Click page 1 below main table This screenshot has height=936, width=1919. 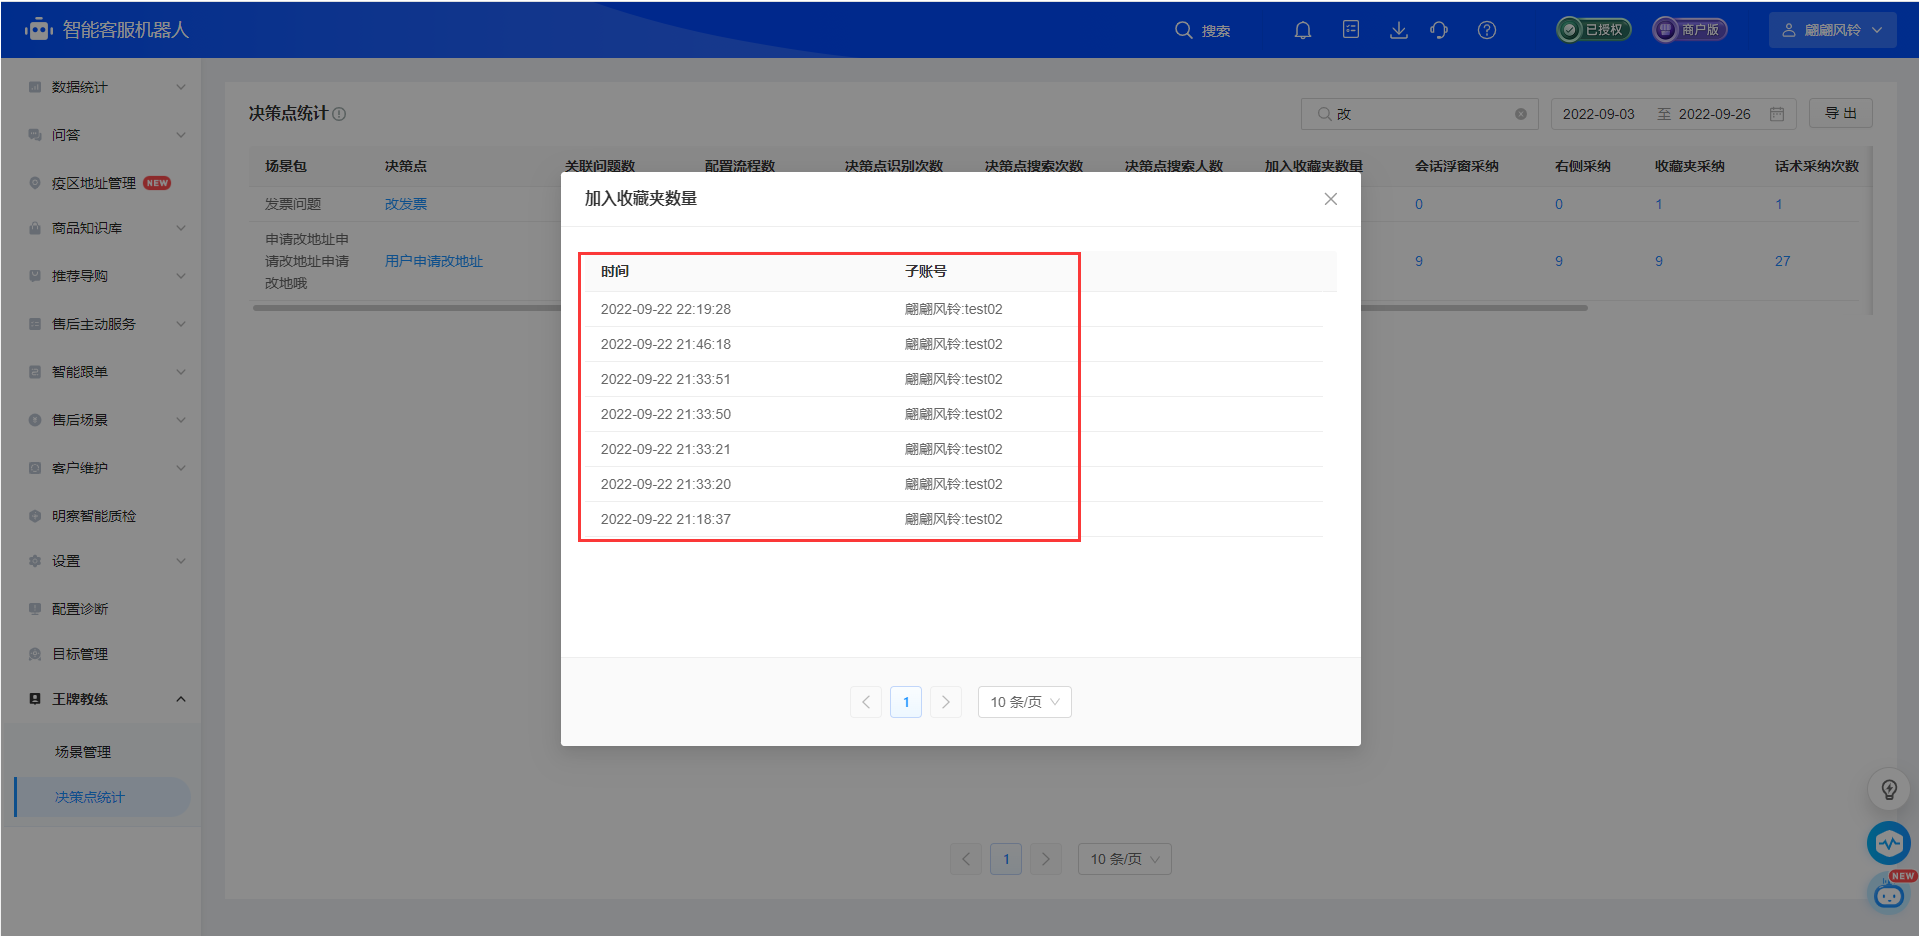(x=1006, y=859)
